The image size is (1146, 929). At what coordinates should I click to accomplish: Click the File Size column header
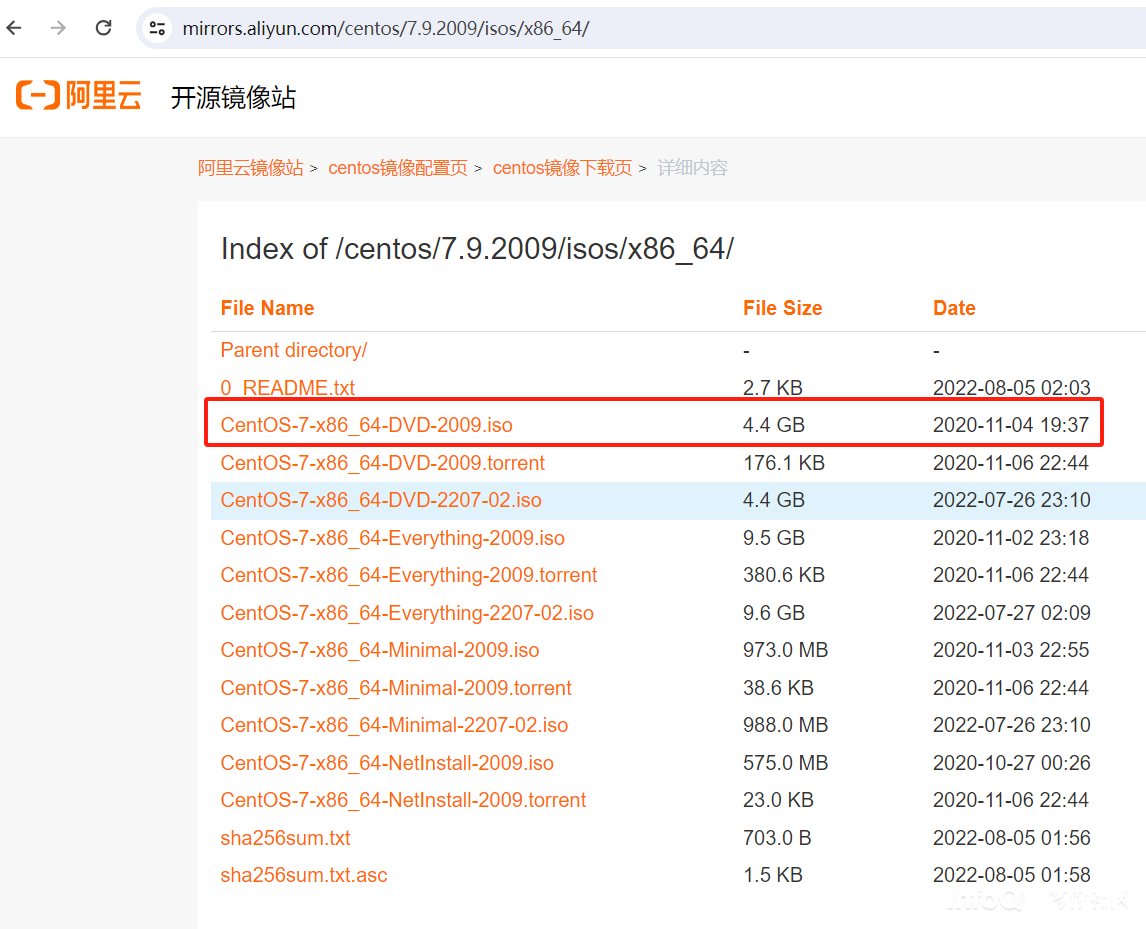point(783,308)
